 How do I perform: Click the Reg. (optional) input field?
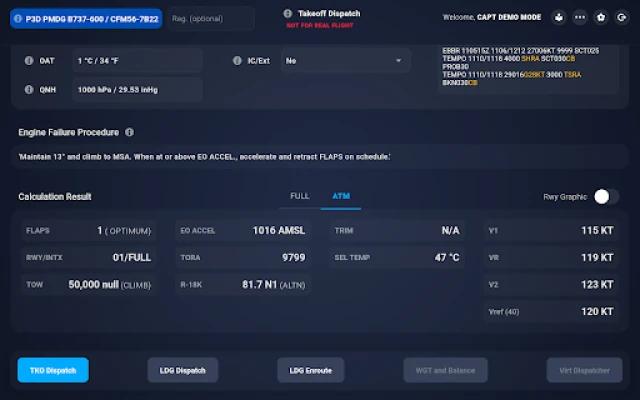point(211,17)
